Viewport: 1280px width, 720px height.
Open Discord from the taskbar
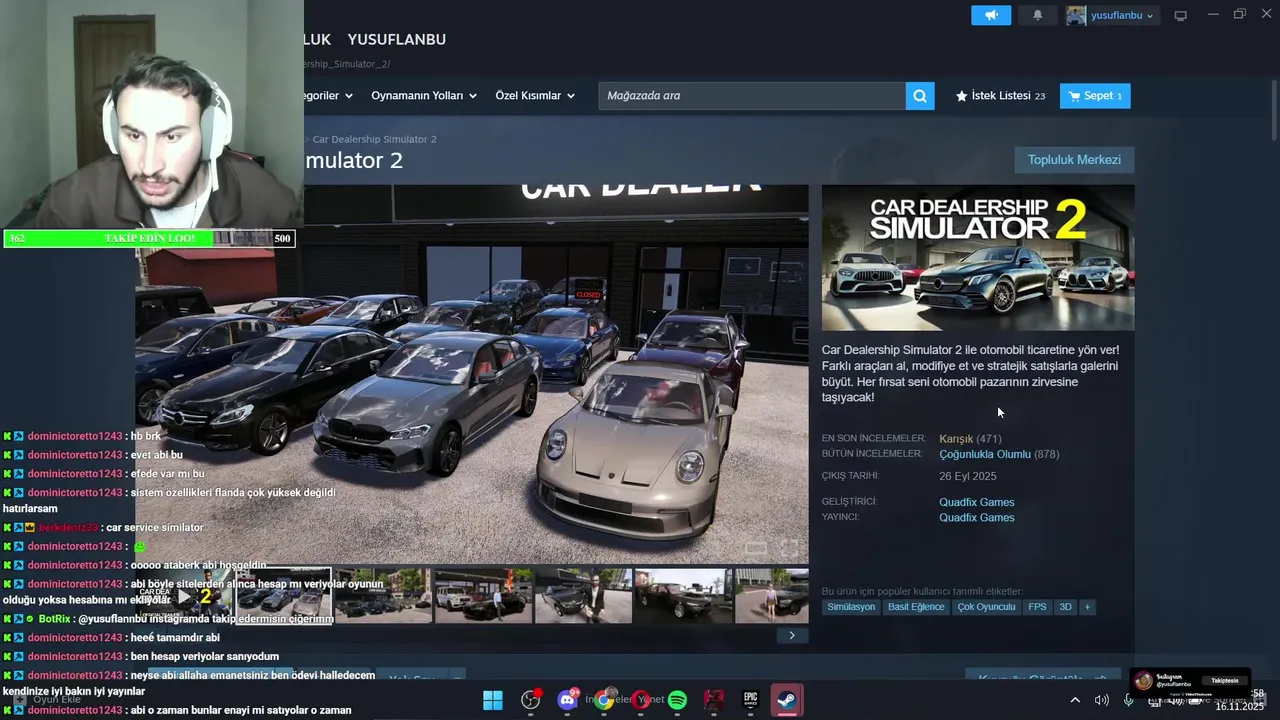coord(567,700)
